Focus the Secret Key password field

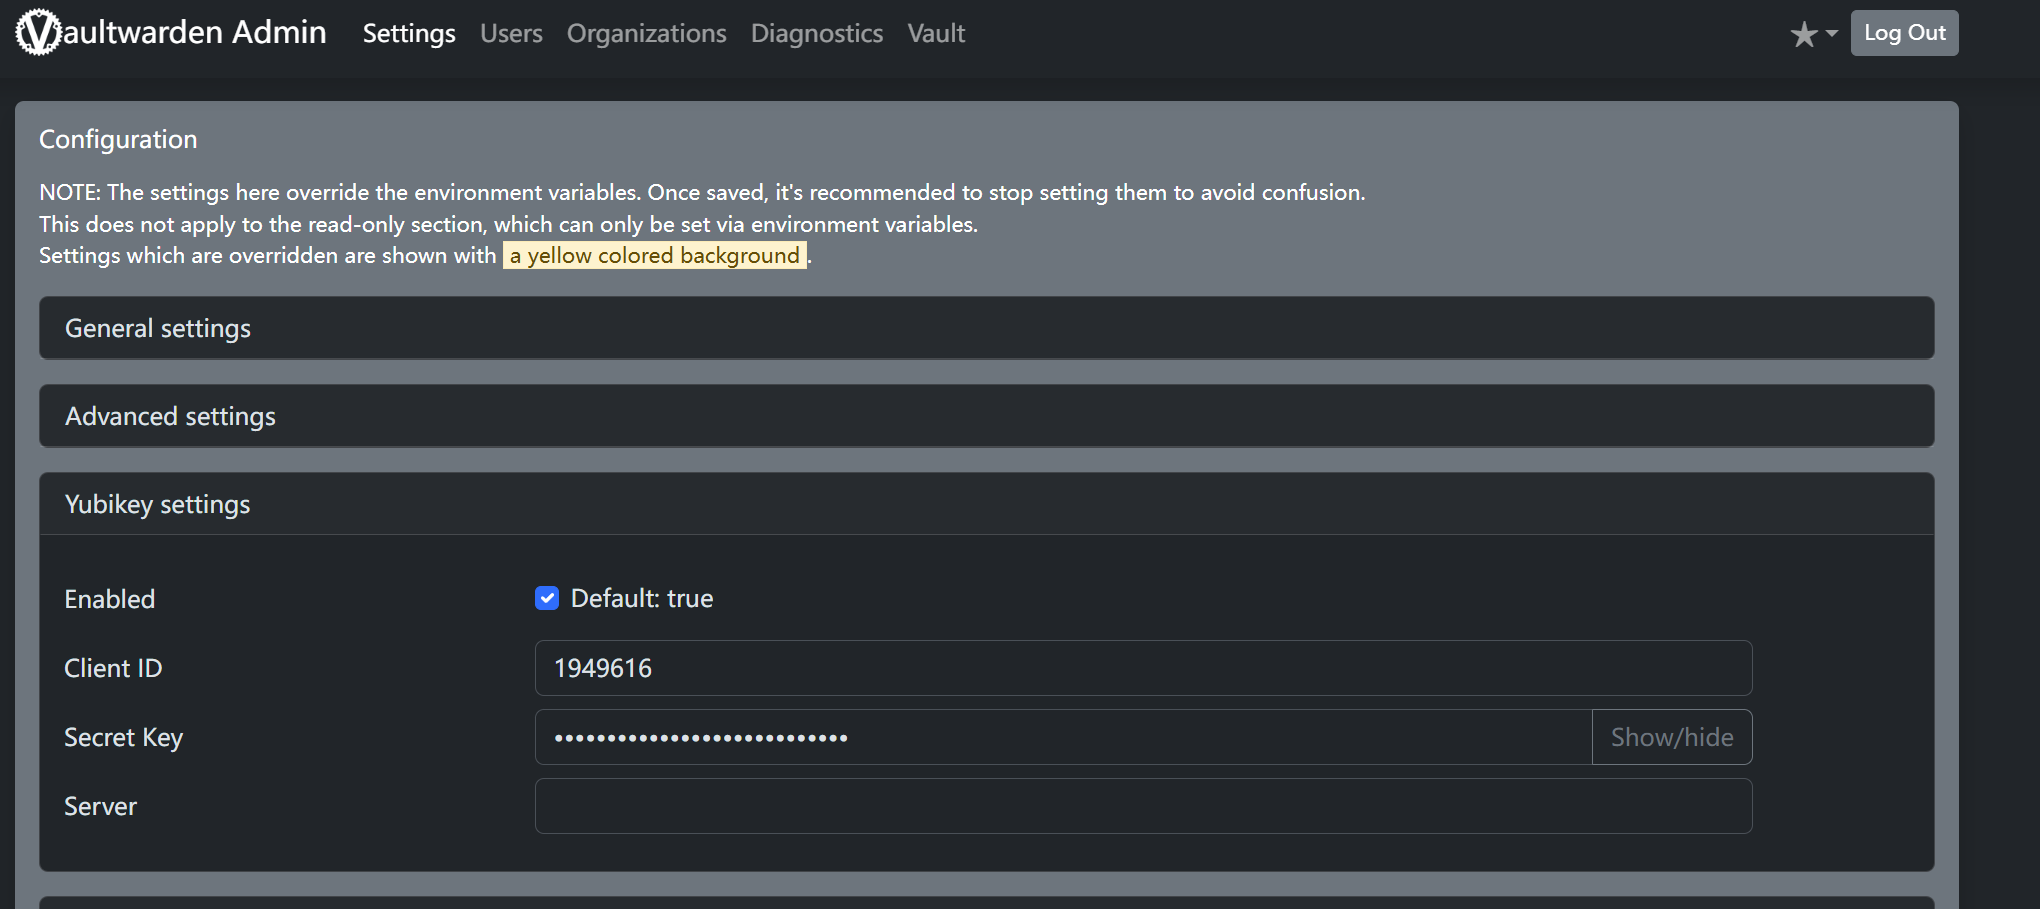point(1063,737)
